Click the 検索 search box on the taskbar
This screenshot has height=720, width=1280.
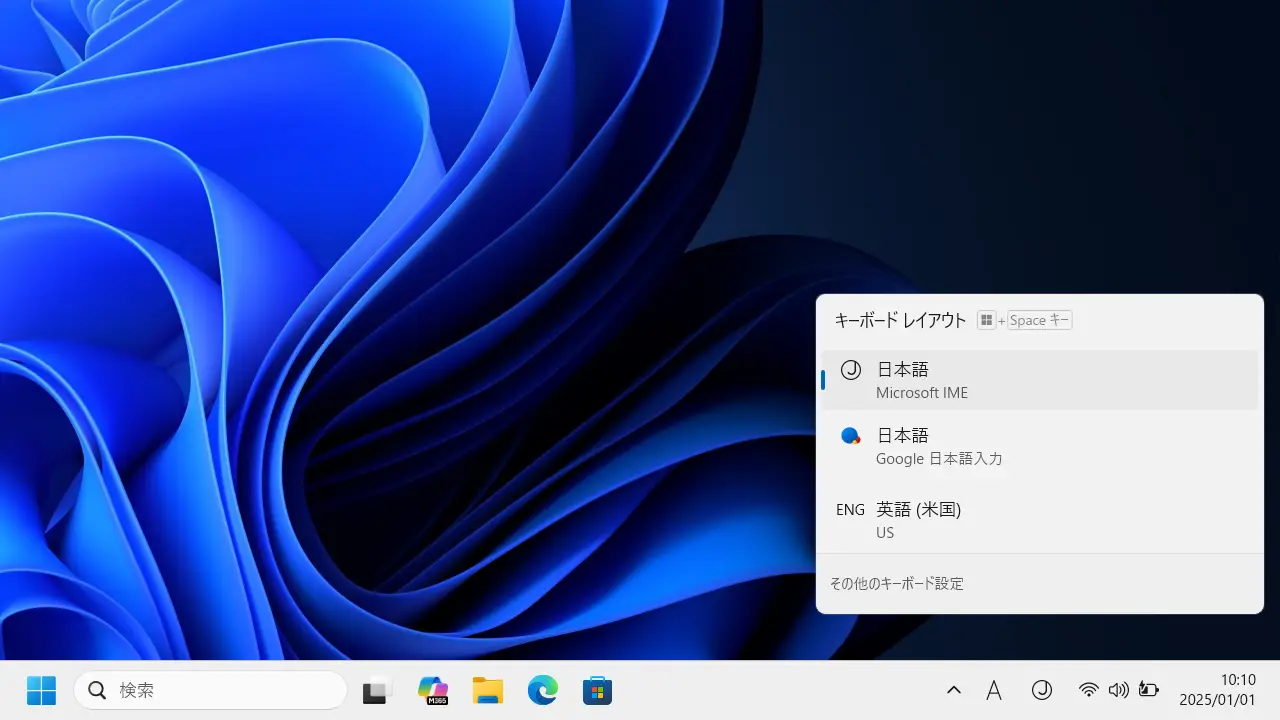tap(210, 690)
